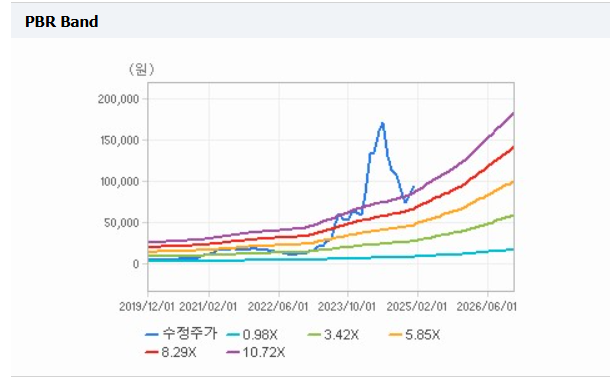615x383 pixels.
Task: Select the 0.98X legend entry
Action: [x=253, y=335]
